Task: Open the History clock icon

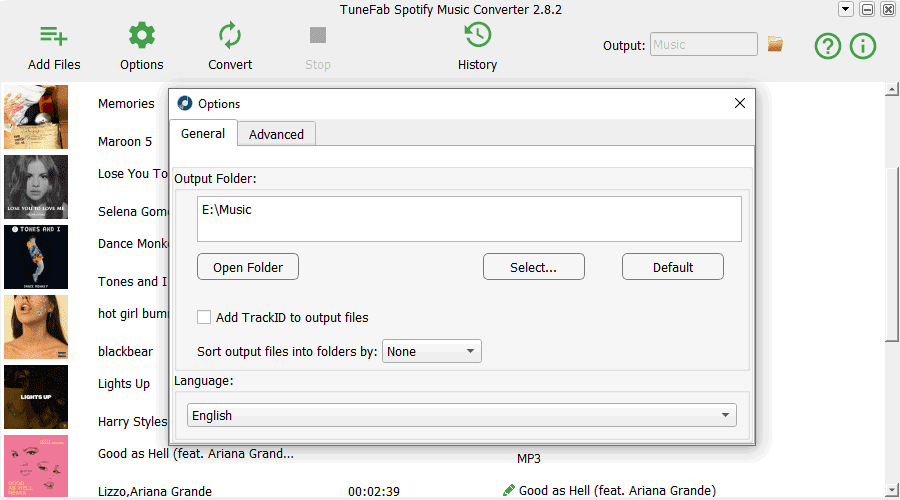Action: click(478, 35)
